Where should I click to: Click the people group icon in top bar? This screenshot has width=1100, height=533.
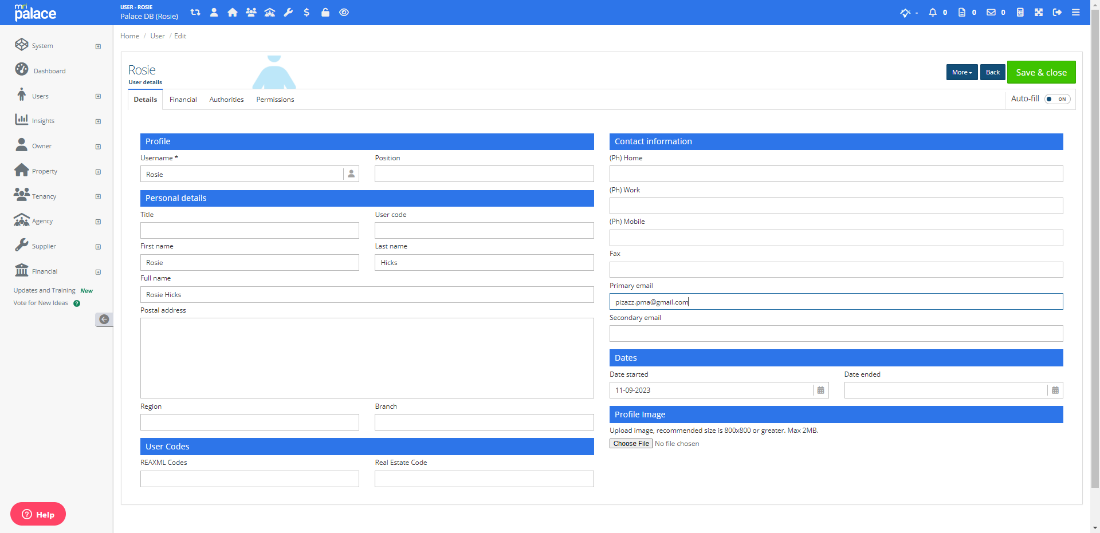(251, 13)
